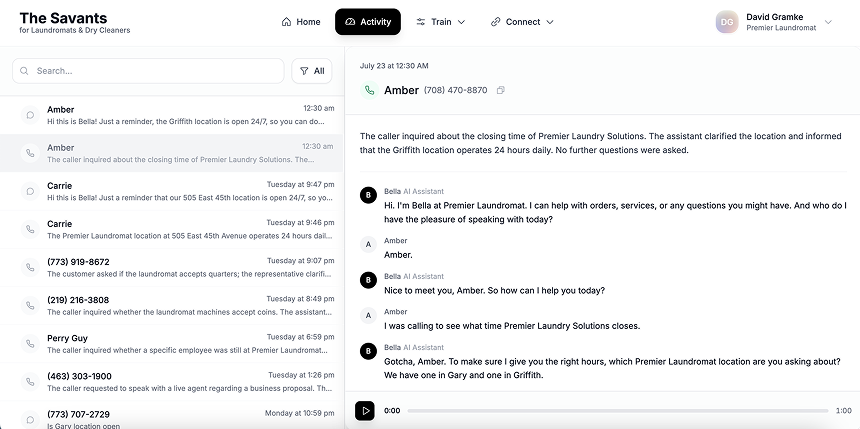Select the Activity tab
Screen dimensions: 860x429
point(368,22)
